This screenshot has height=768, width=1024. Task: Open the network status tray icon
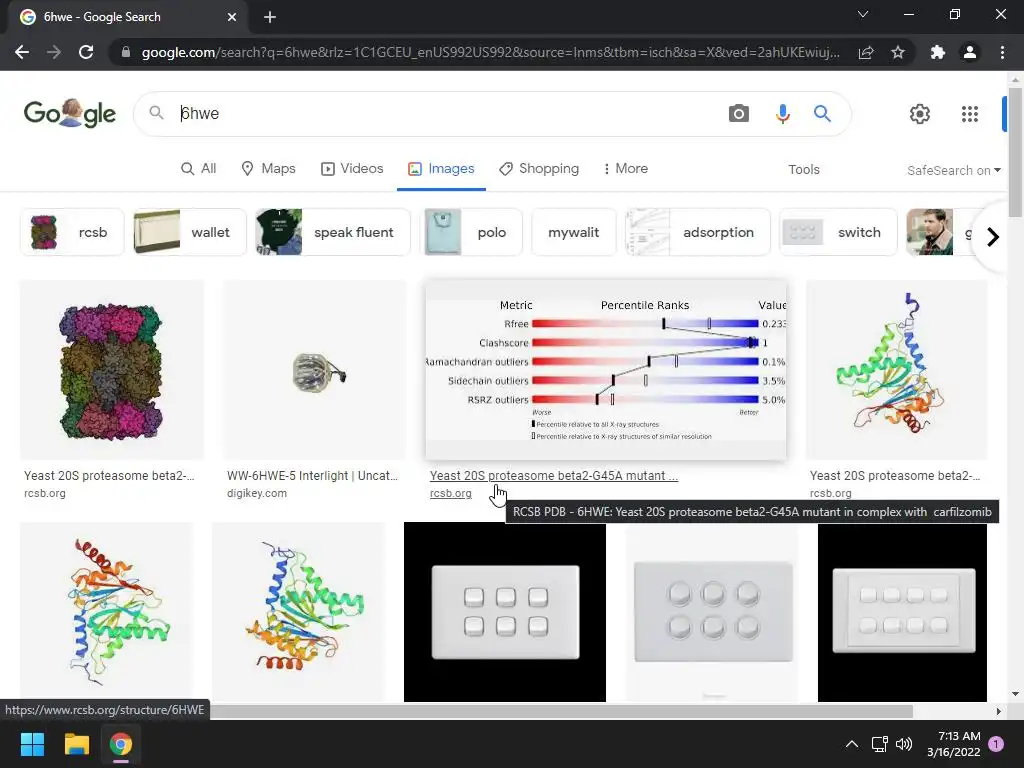click(879, 744)
